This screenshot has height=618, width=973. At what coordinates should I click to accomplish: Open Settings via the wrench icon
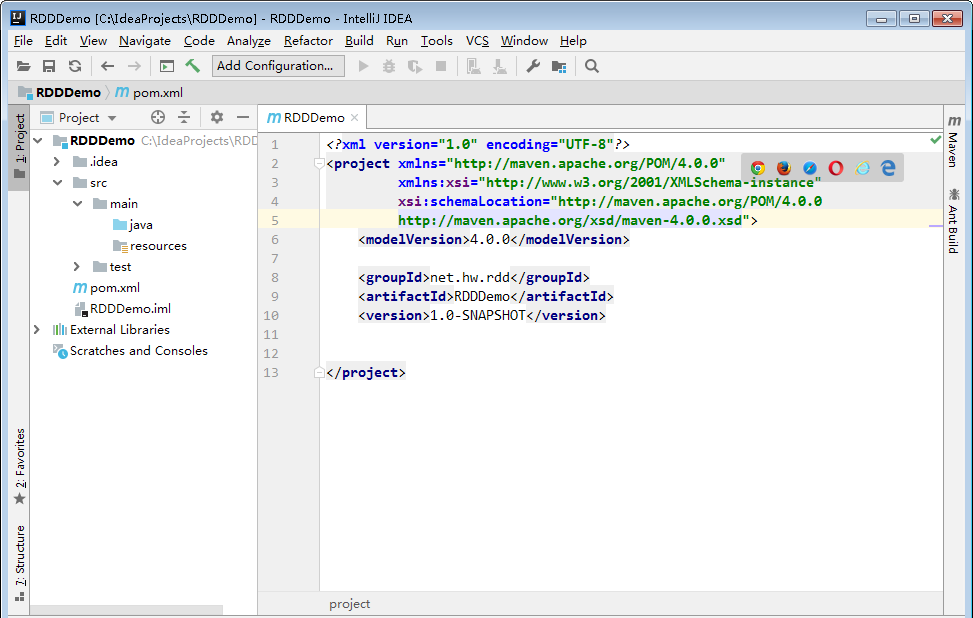click(533, 66)
